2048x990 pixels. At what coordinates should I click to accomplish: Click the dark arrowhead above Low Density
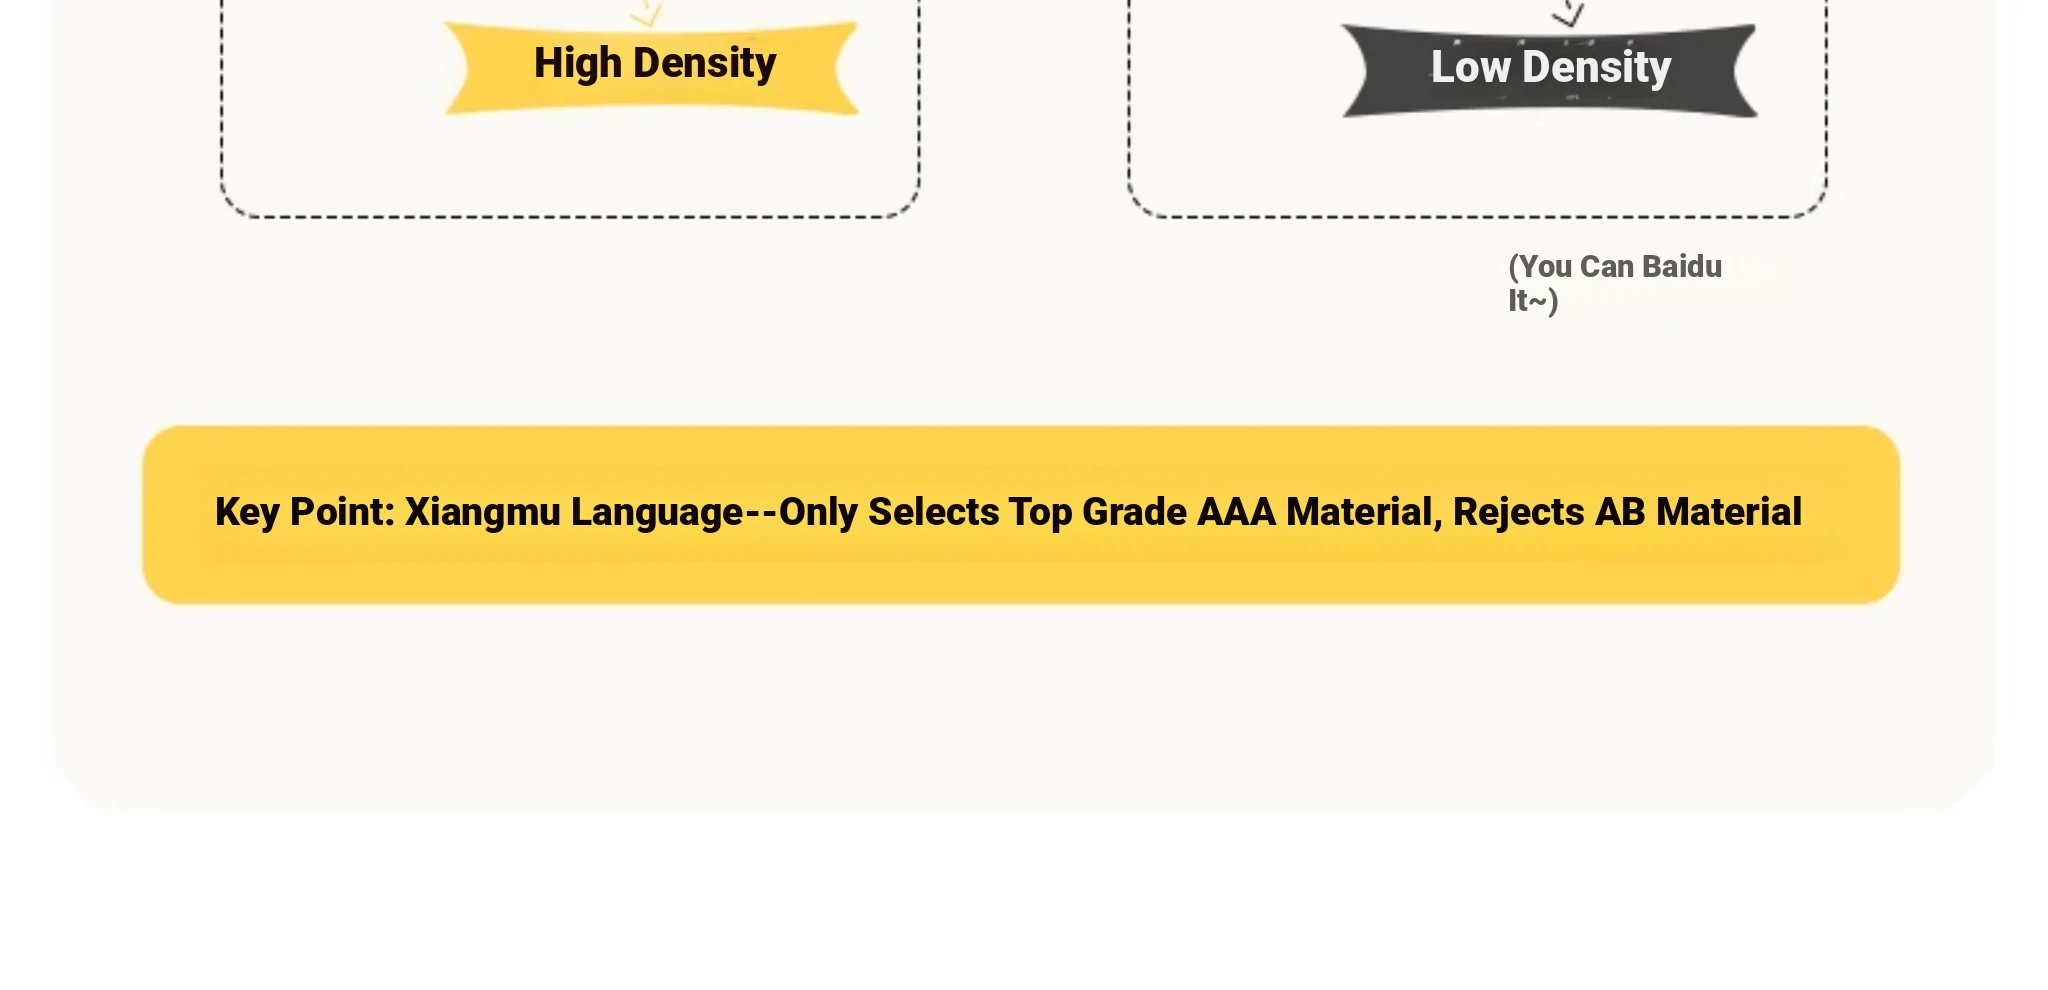pos(1568,13)
